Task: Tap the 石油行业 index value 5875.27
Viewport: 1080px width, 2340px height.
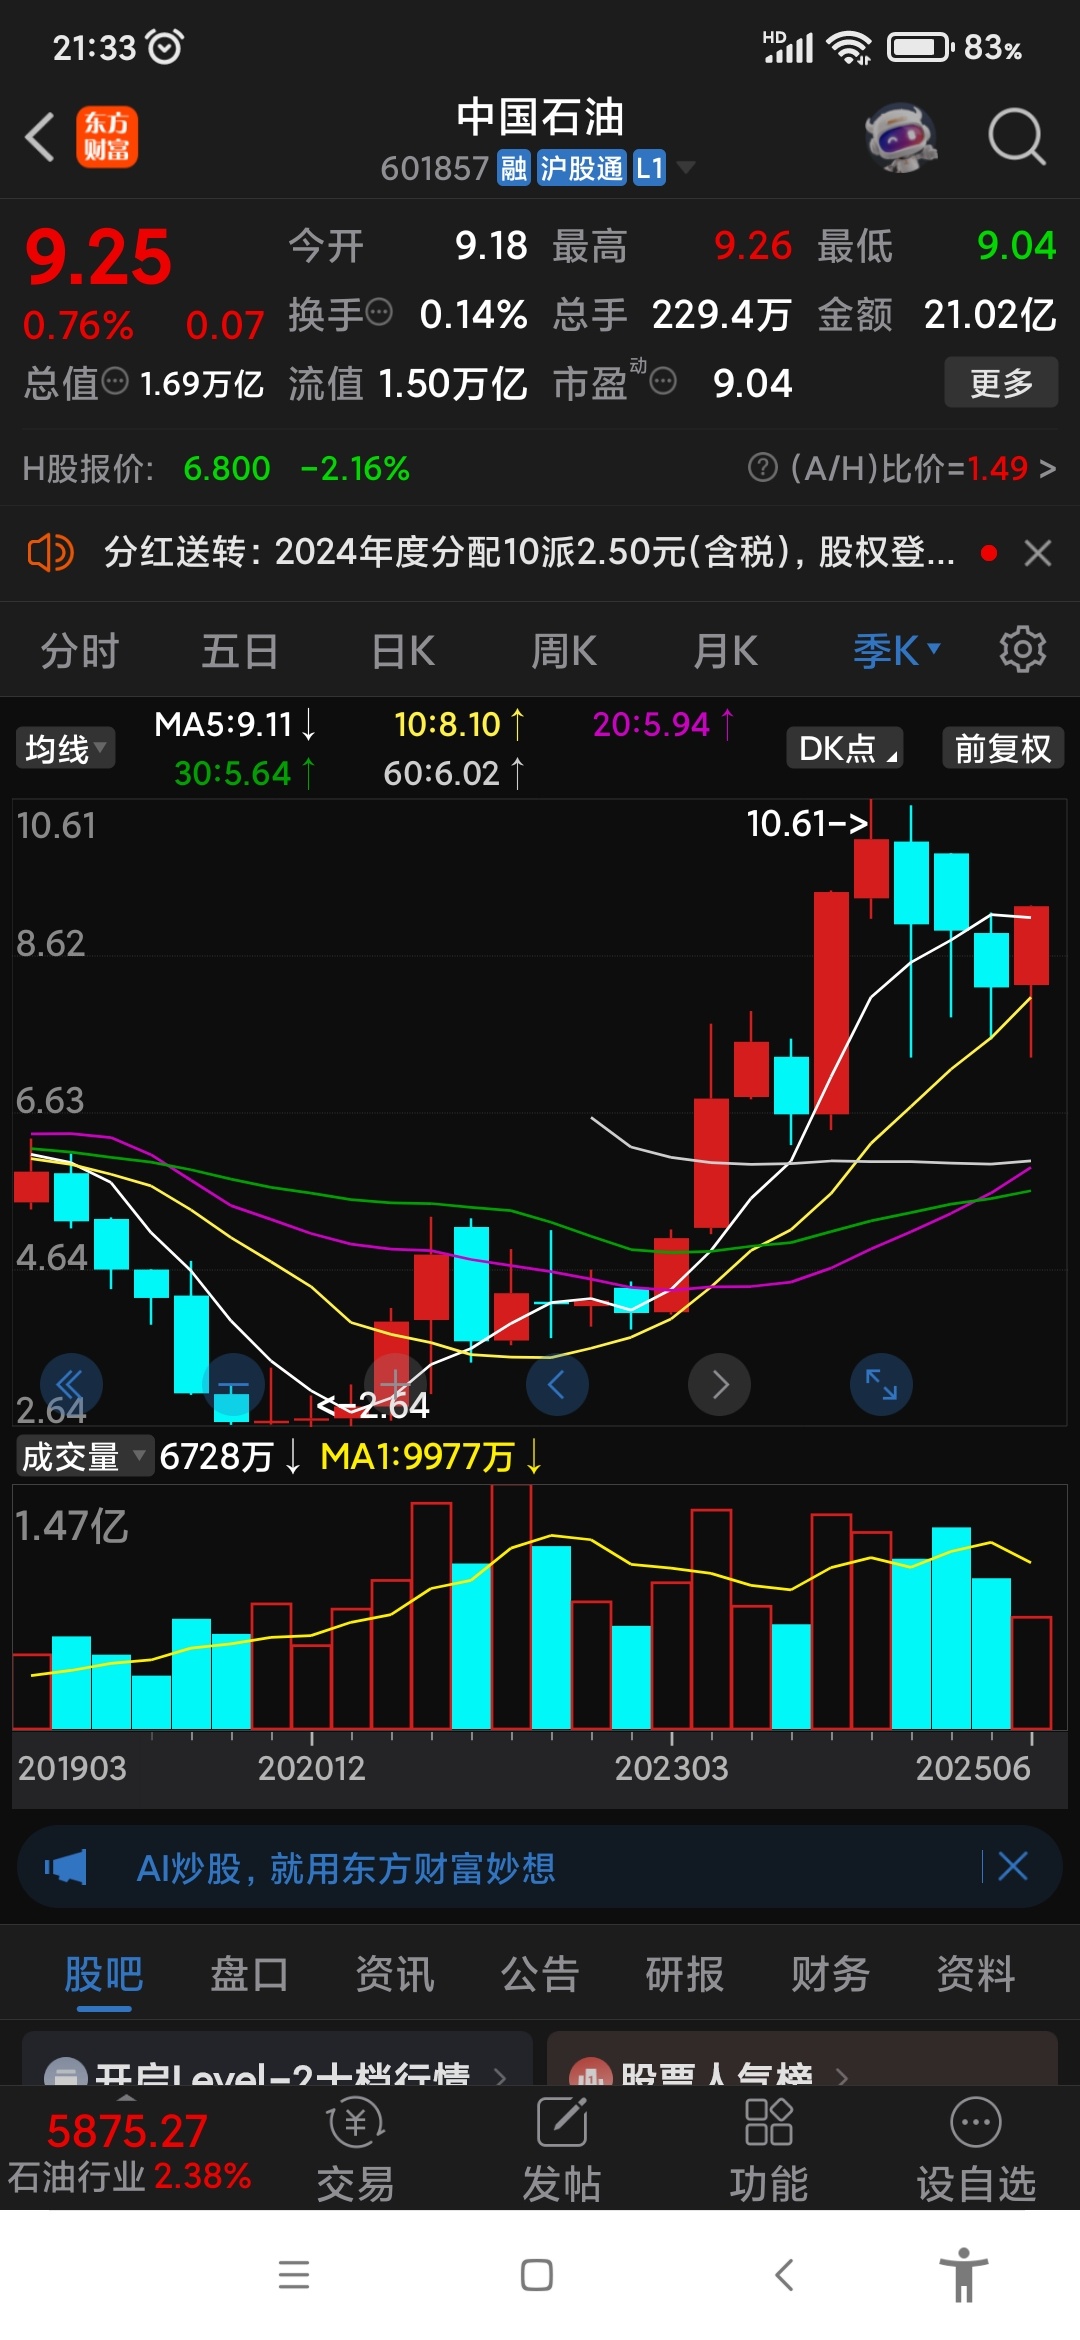Action: (127, 2130)
